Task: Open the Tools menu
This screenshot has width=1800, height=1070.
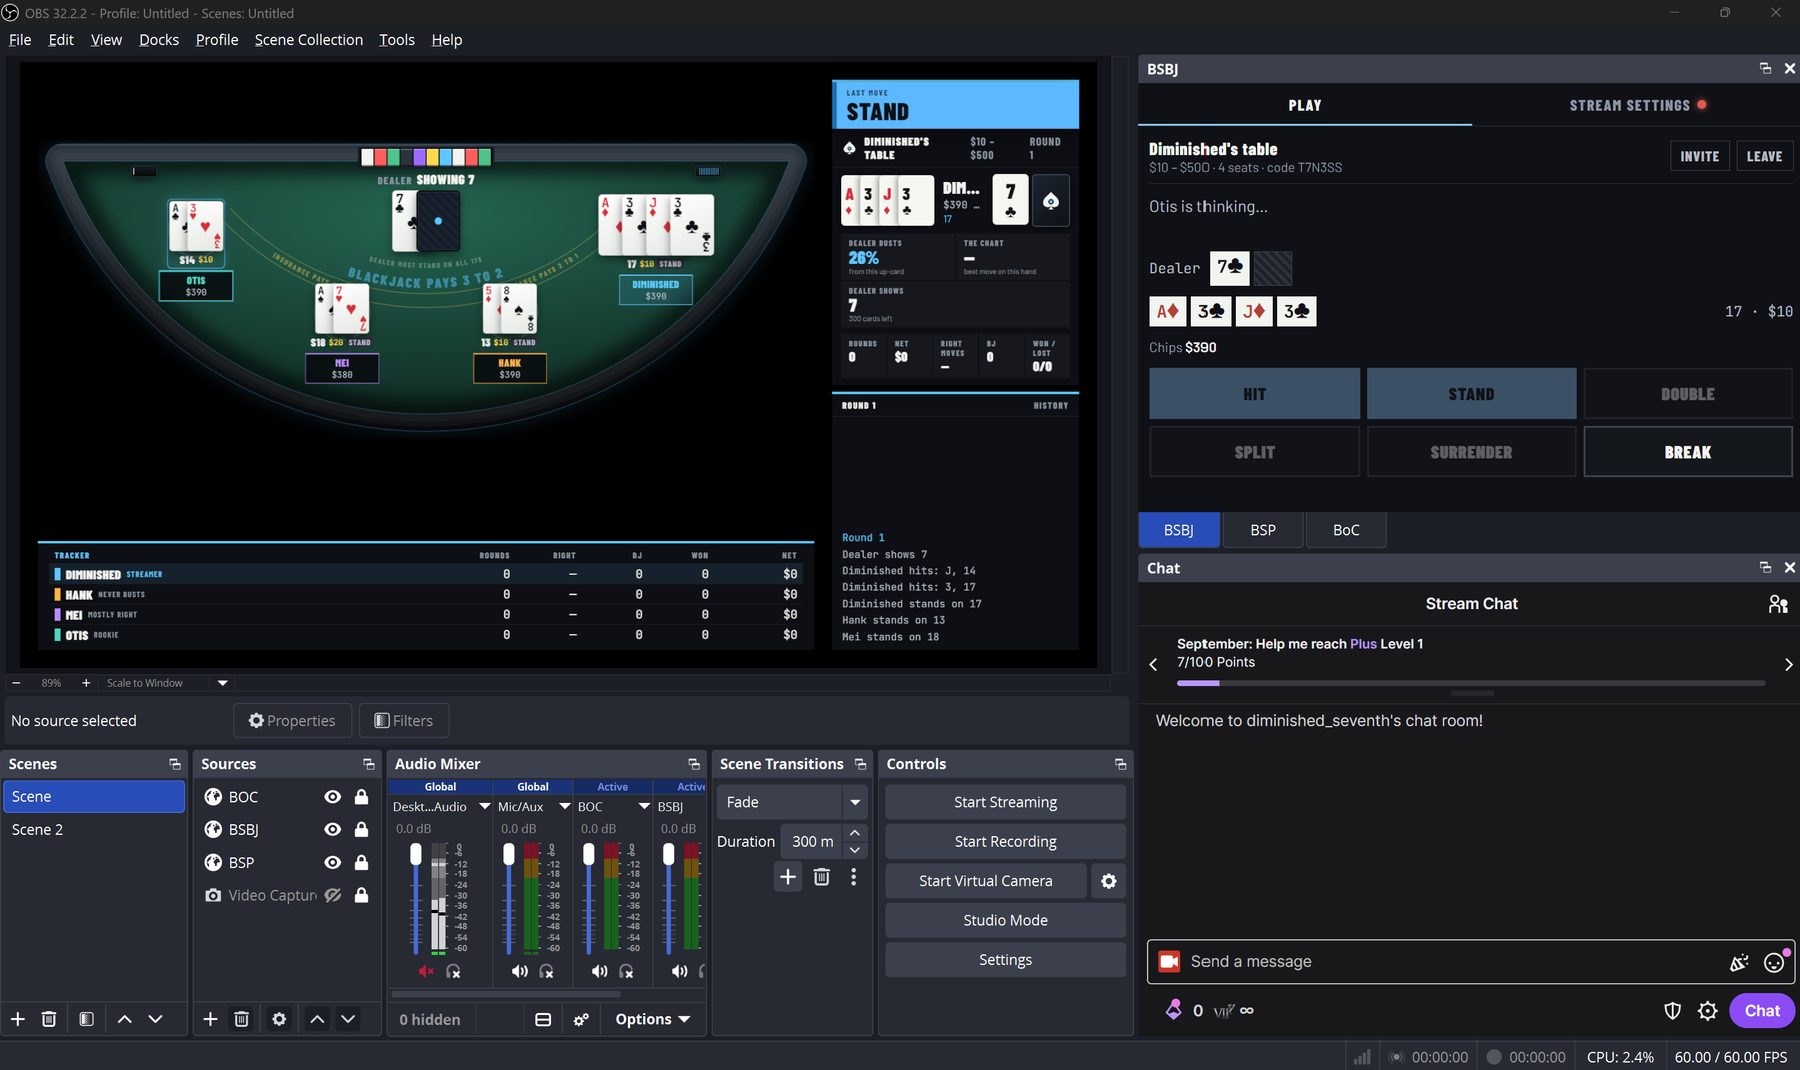Action: (397, 40)
